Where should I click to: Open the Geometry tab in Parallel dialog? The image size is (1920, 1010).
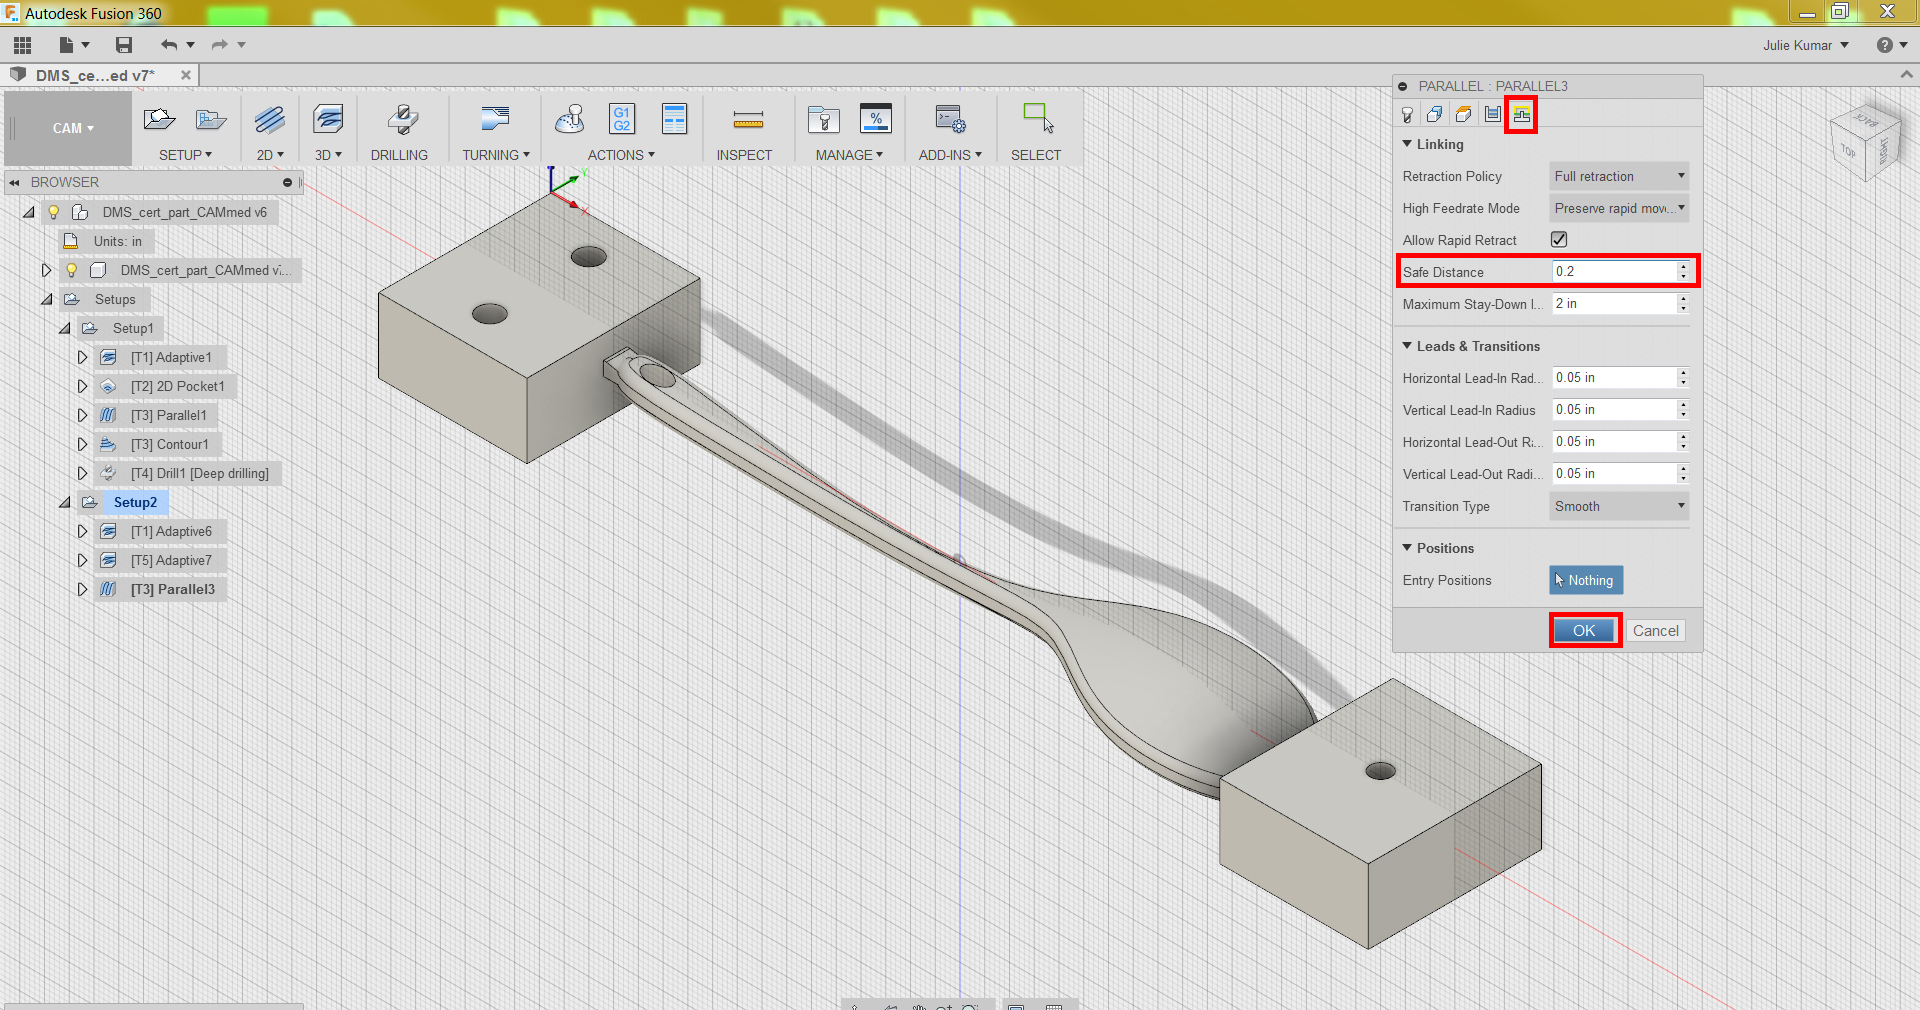click(1434, 114)
